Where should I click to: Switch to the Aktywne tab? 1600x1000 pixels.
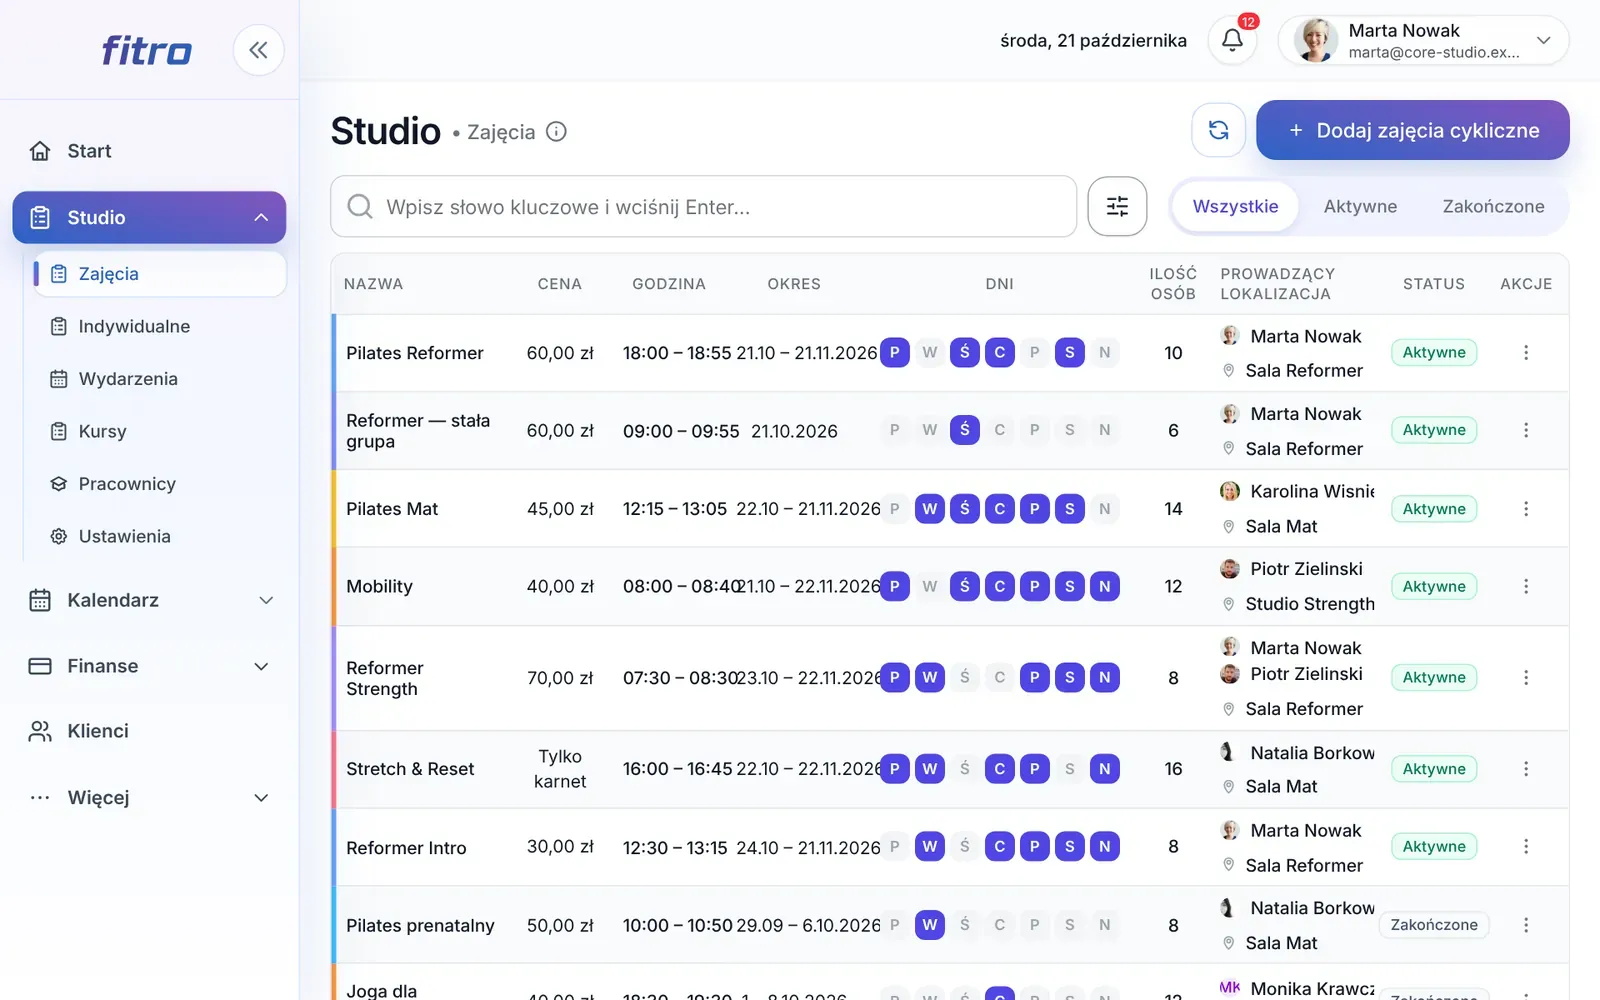1360,206
